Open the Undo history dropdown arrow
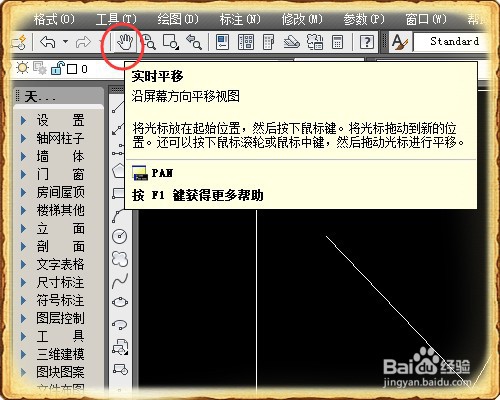This screenshot has width=500, height=400. point(65,42)
